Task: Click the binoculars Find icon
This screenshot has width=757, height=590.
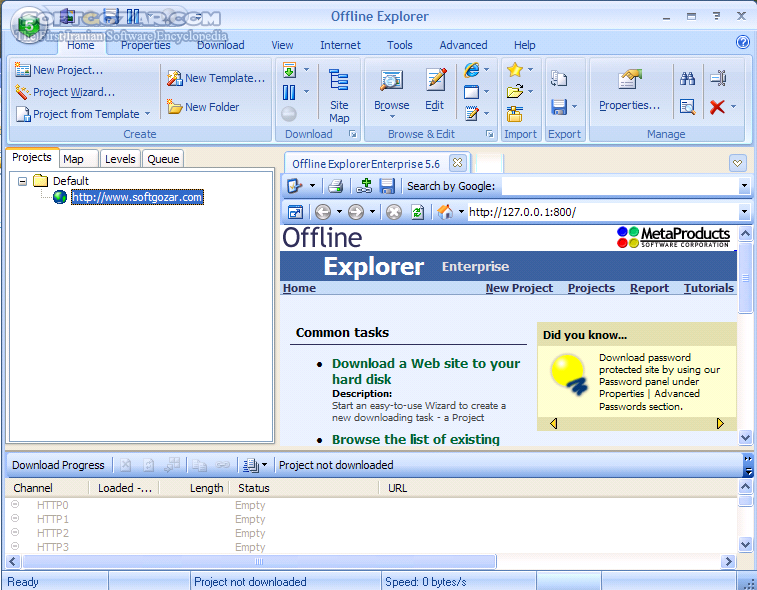Action: (687, 78)
